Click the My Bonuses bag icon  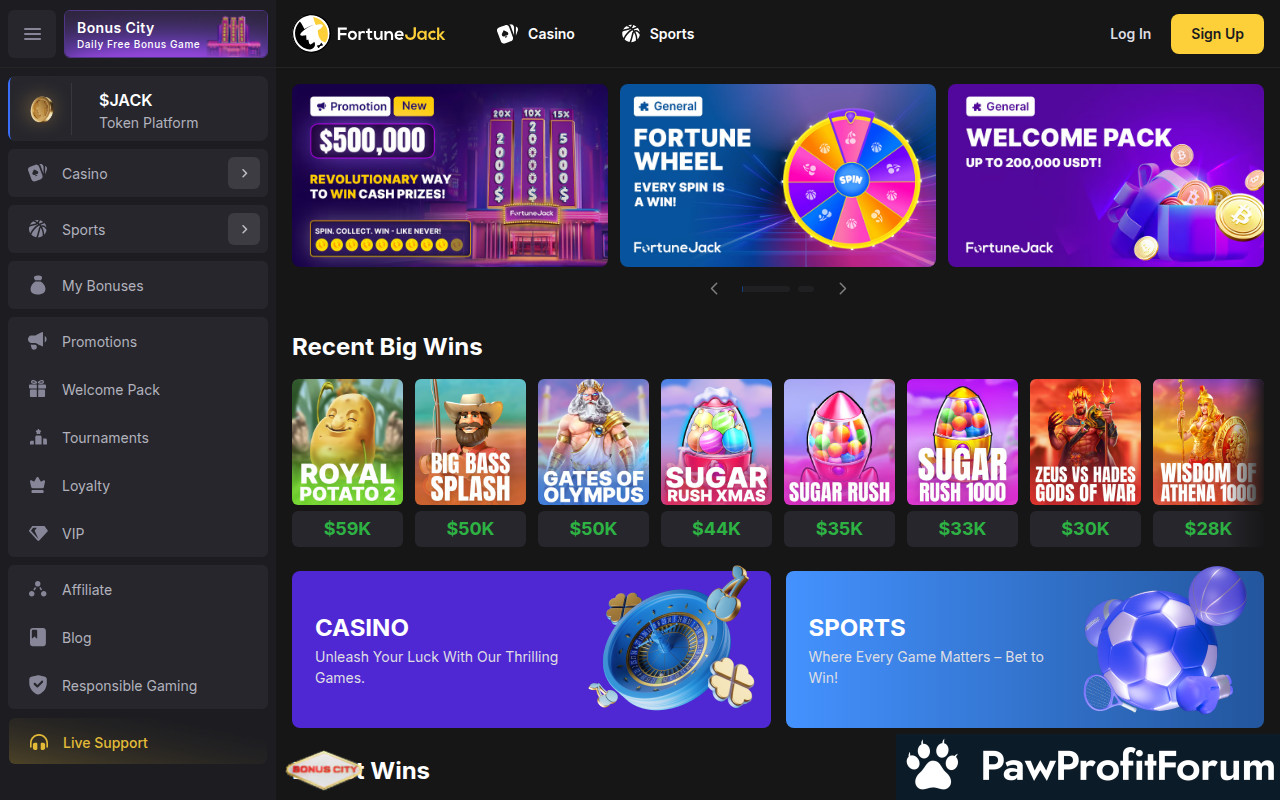pyautogui.click(x=38, y=286)
